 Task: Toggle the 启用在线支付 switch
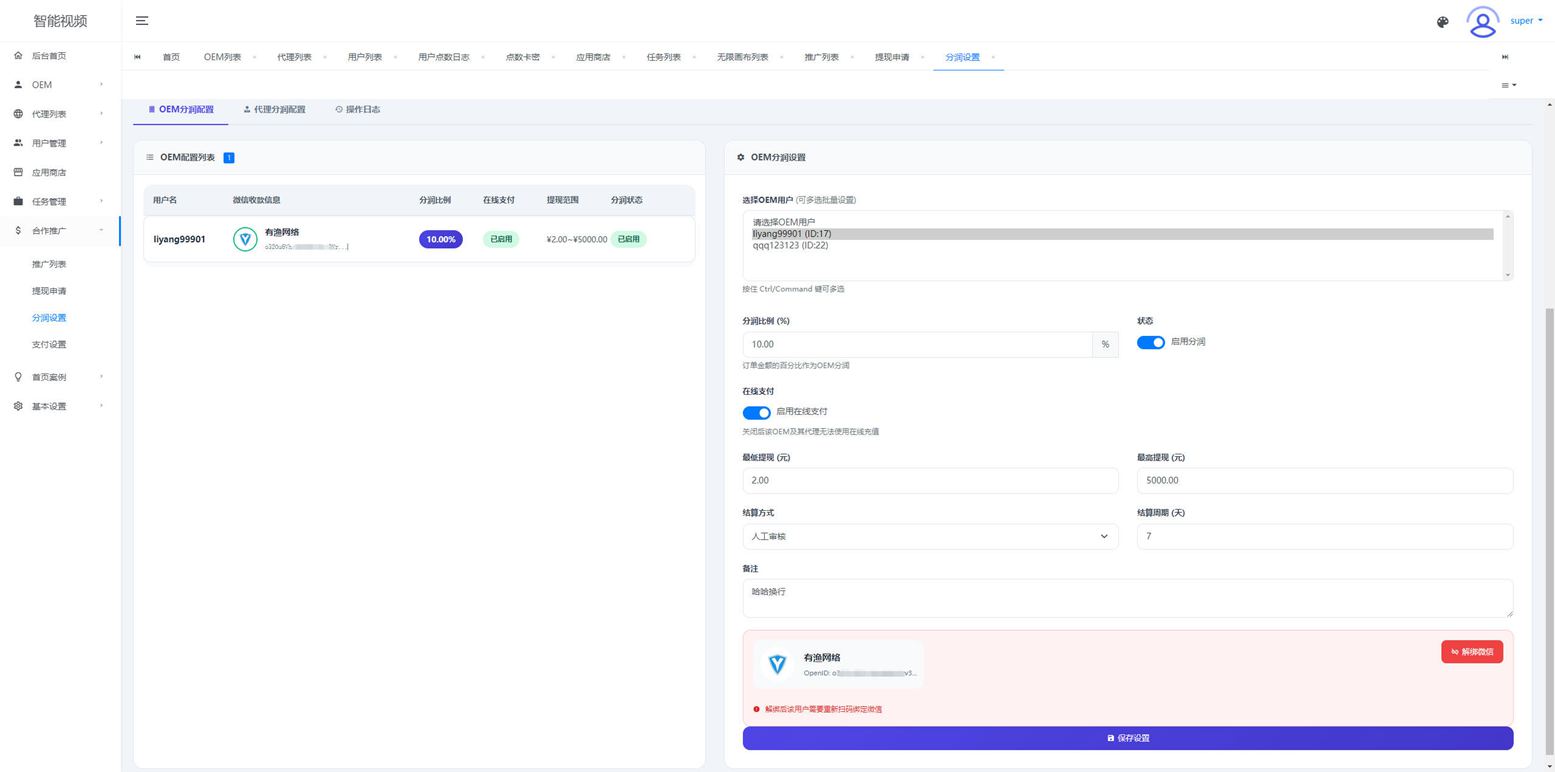pyautogui.click(x=757, y=412)
